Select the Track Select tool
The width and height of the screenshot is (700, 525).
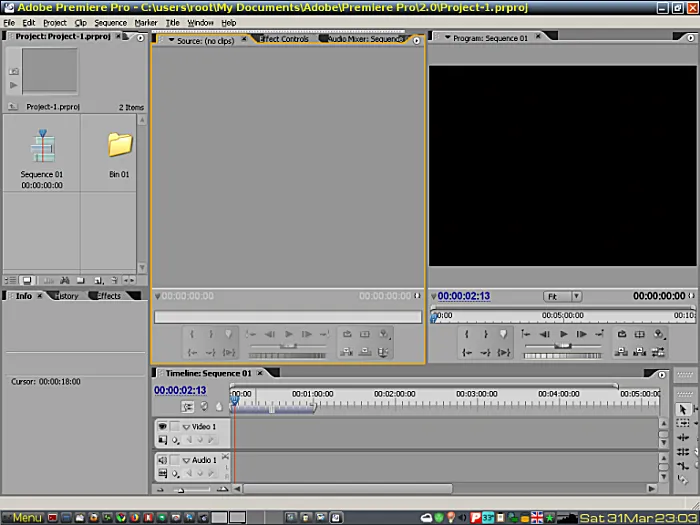tap(683, 423)
